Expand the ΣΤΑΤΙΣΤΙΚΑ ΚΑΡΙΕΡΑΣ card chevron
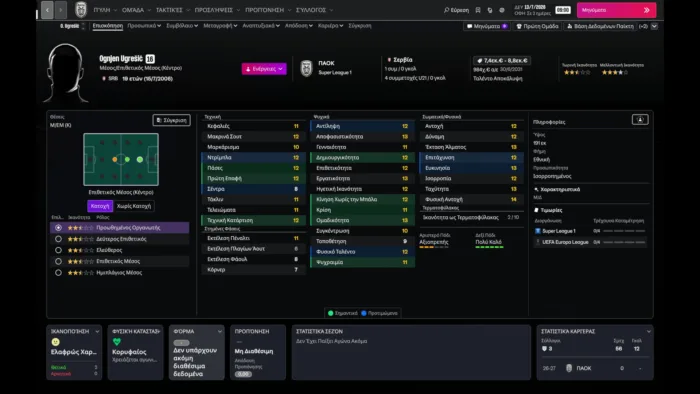700x394 pixels. 649,332
